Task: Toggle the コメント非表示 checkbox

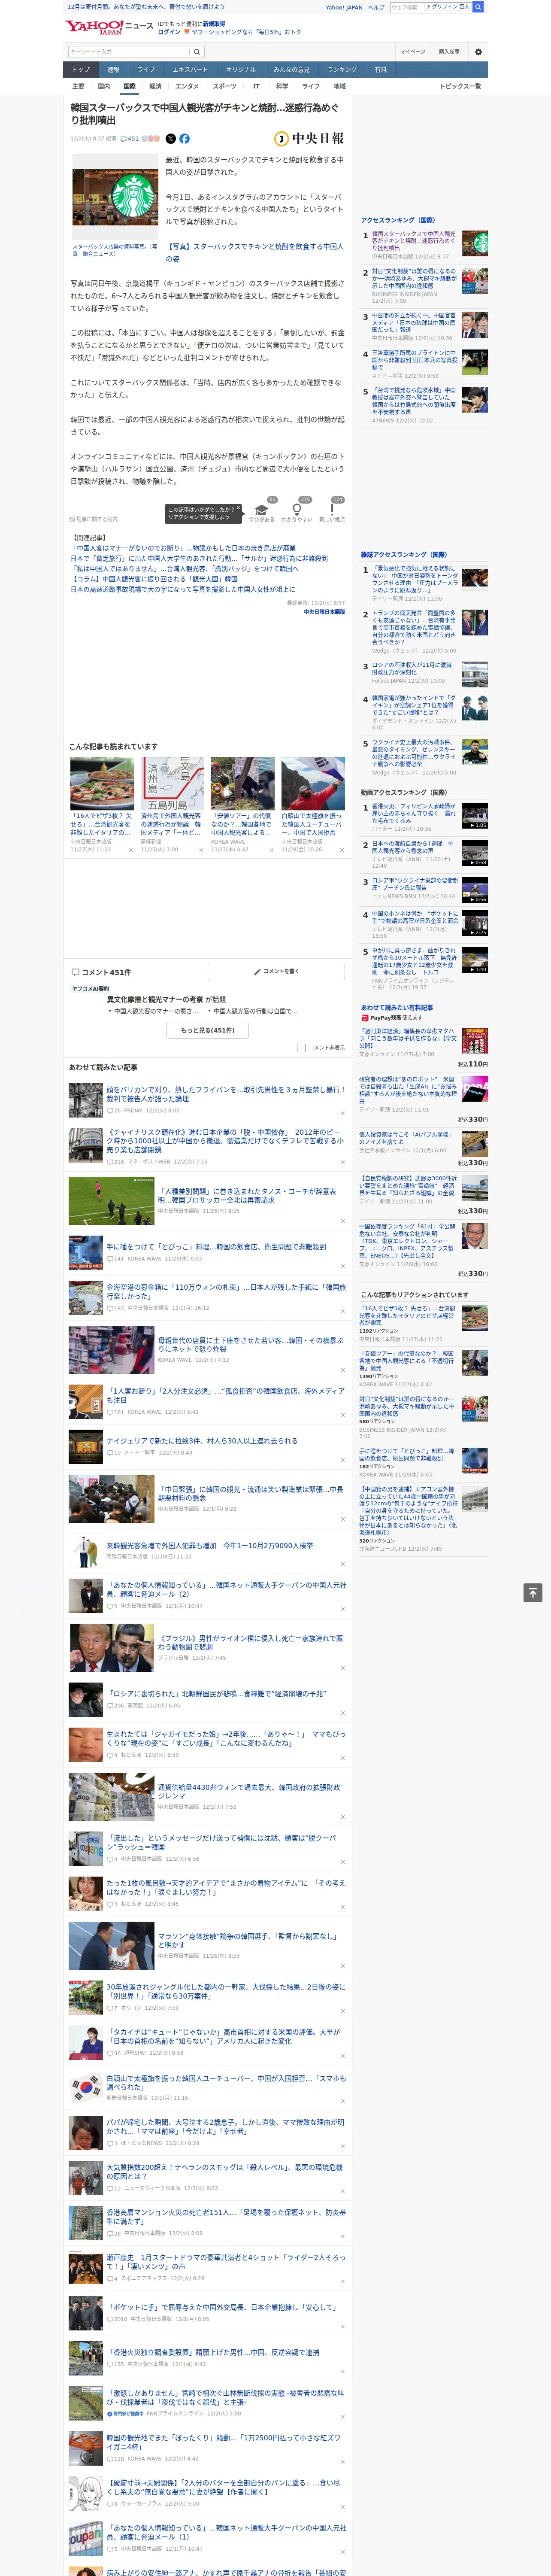Action: [301, 1048]
